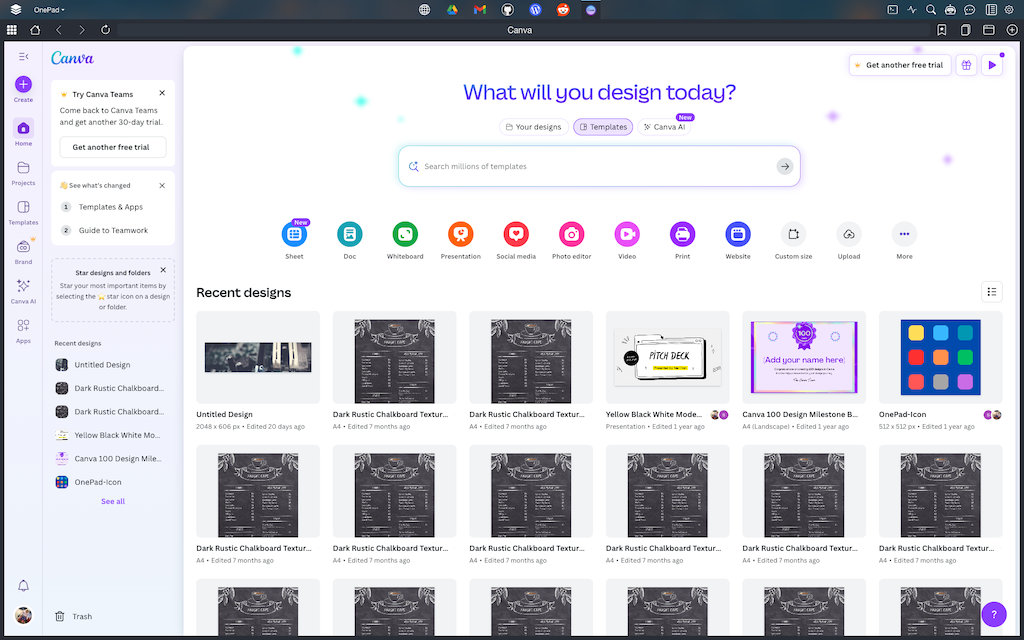Close the See what's changed card
The width and height of the screenshot is (1024, 640).
tap(162, 185)
